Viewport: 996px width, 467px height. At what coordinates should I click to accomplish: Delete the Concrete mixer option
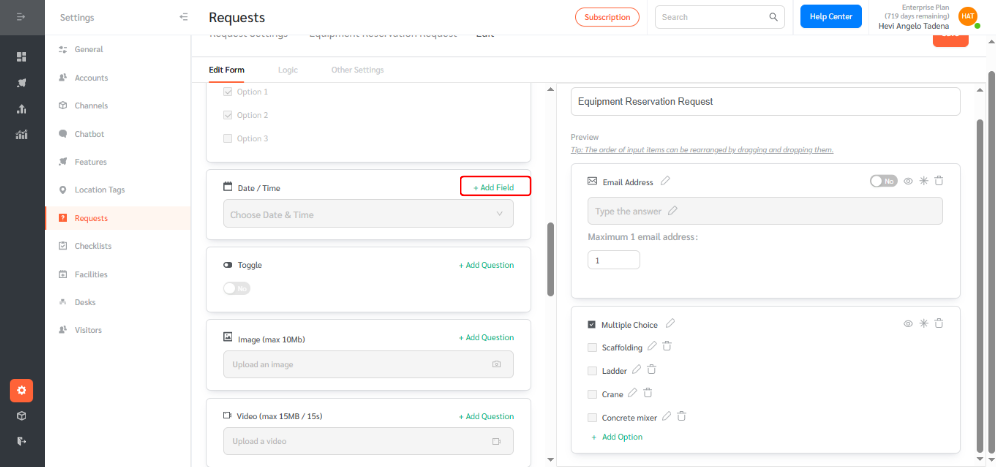pos(682,417)
